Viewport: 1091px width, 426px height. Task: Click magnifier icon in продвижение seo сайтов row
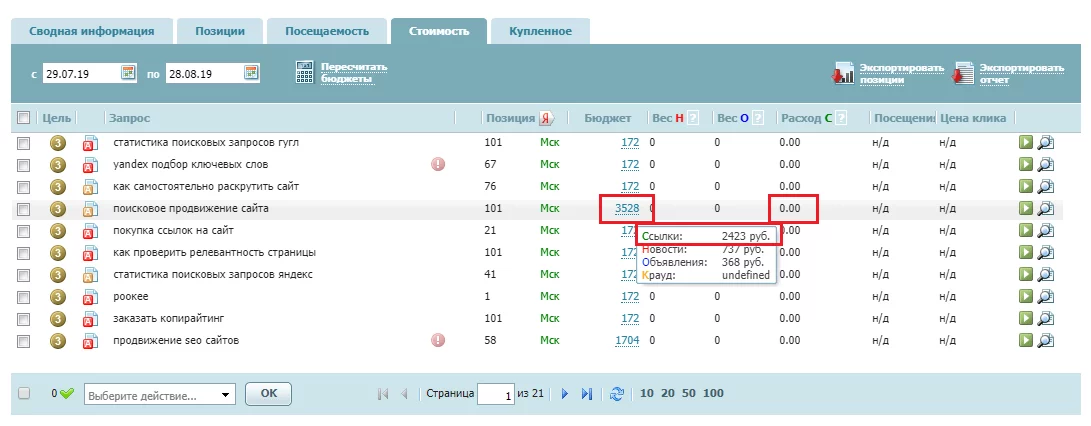coord(1046,341)
